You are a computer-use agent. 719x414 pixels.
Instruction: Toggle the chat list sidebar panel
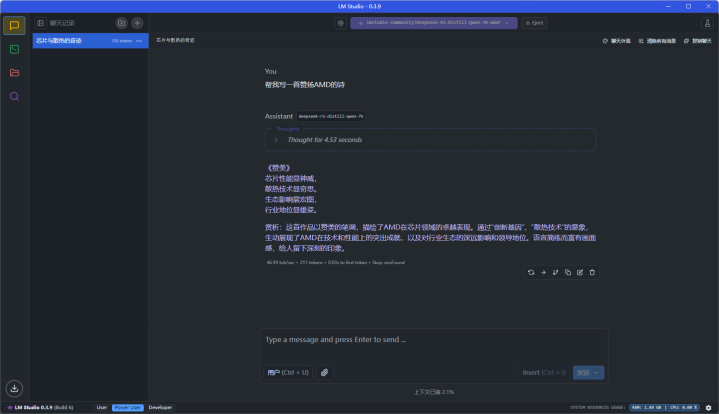pyautogui.click(x=40, y=23)
